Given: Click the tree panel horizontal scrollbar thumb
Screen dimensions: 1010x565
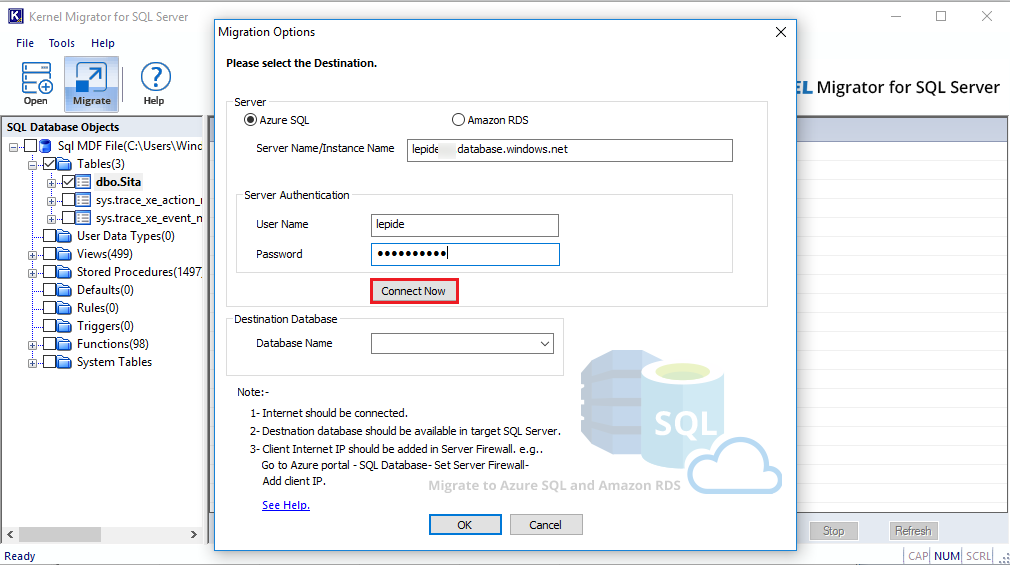Looking at the screenshot, I should [60, 534].
